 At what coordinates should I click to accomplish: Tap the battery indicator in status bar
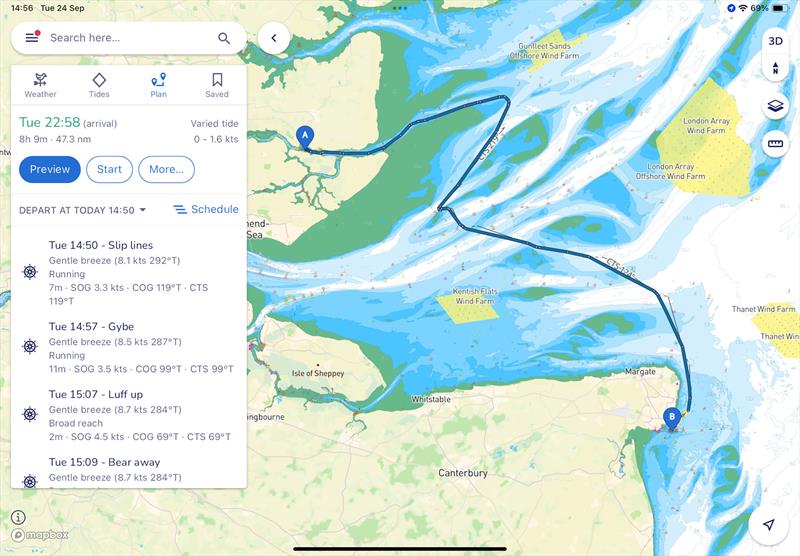click(x=779, y=8)
